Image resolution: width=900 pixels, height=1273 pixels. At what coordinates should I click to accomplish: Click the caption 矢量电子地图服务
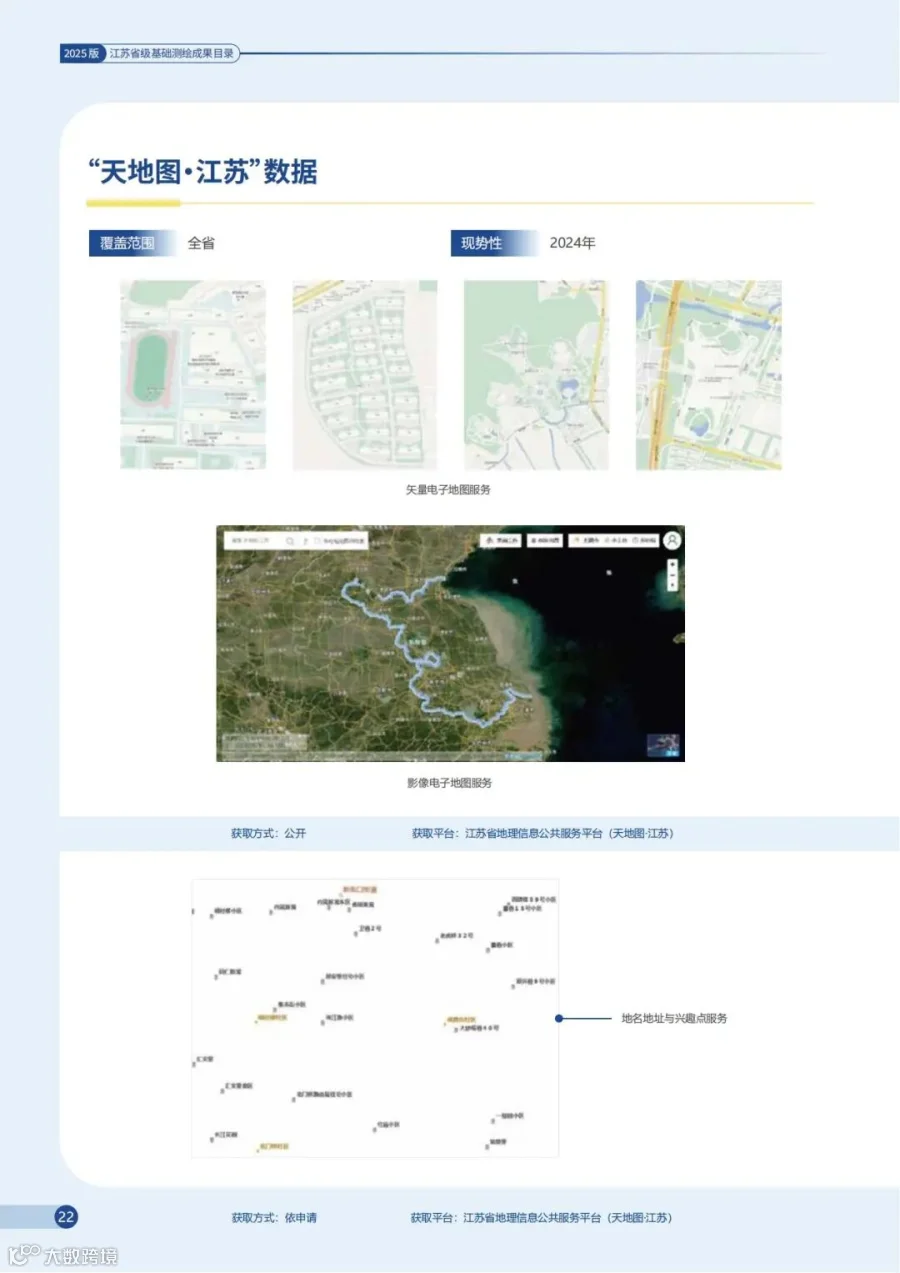448,490
